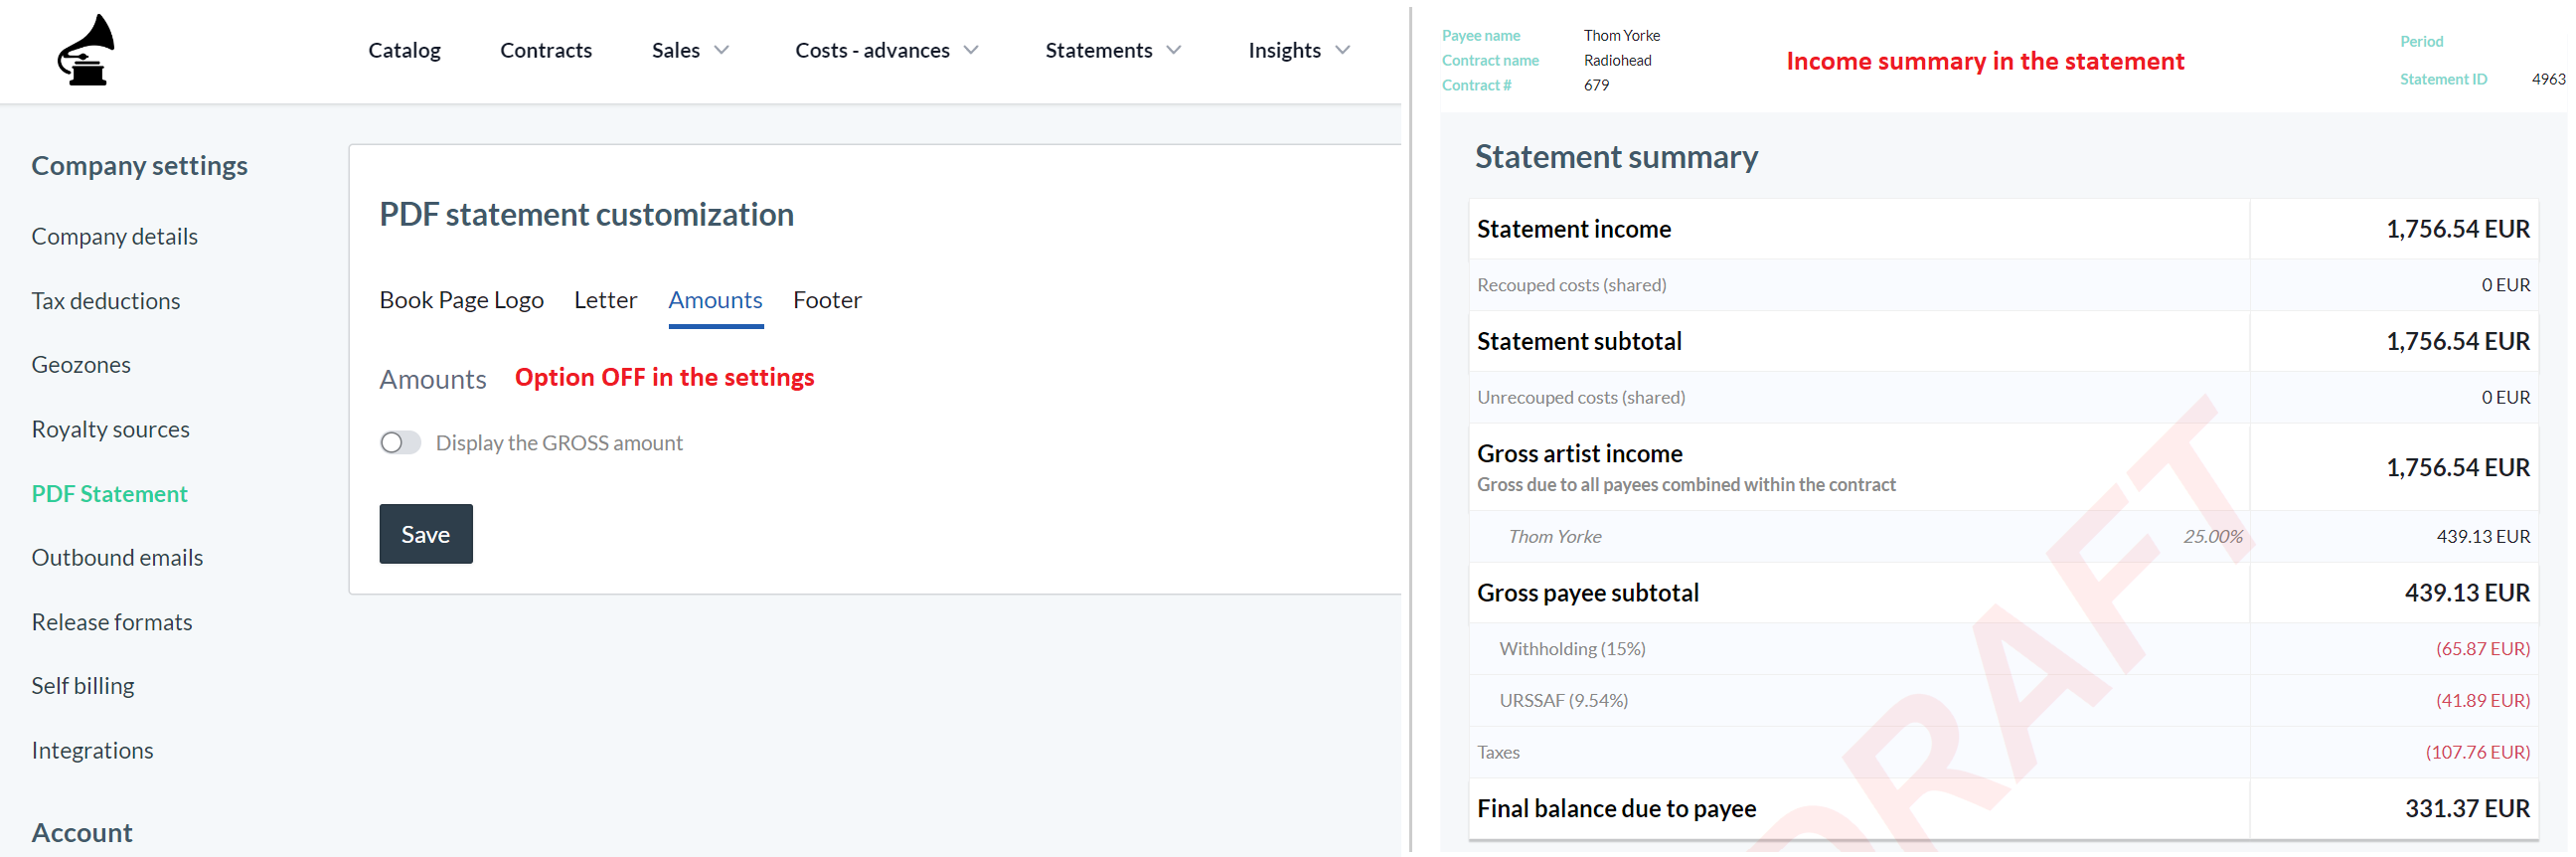Open Self billing settings

point(82,686)
